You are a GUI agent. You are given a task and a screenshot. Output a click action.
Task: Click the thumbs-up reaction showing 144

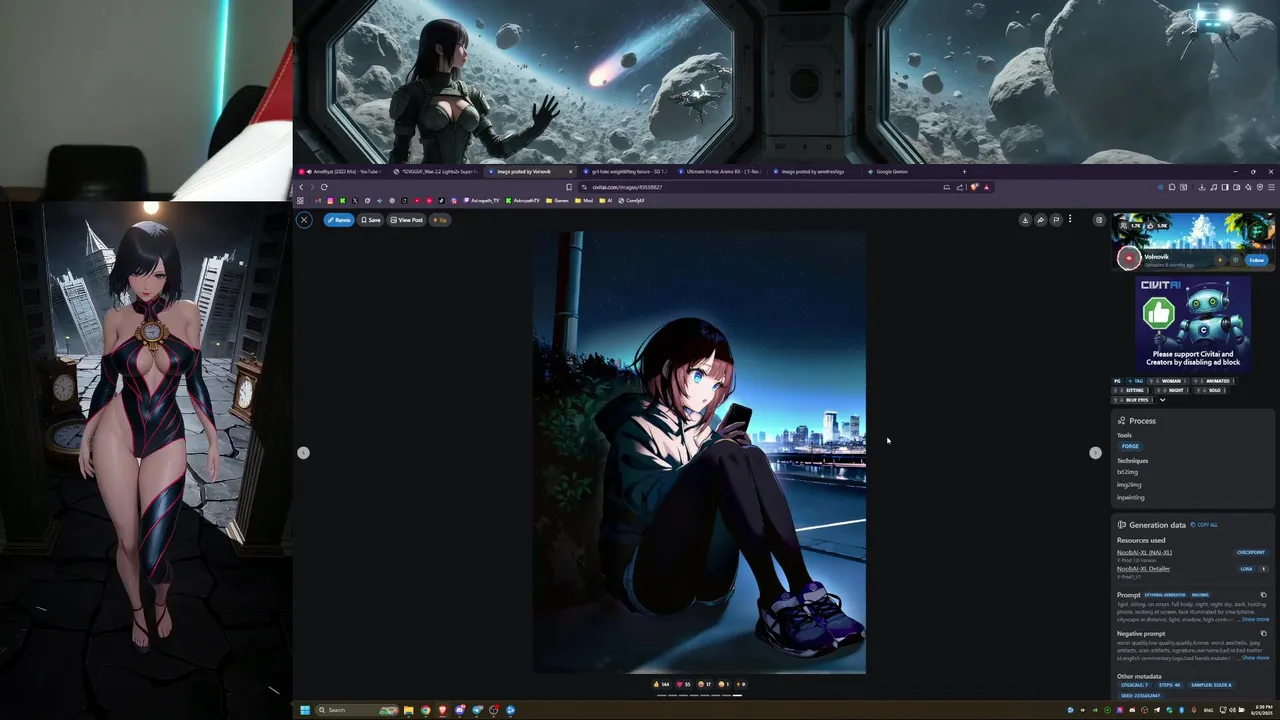pyautogui.click(x=661, y=685)
